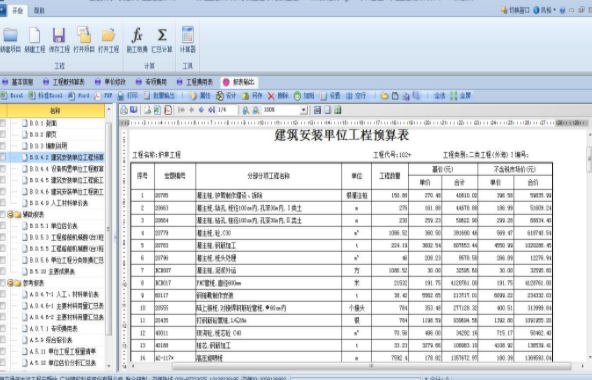The width and height of the screenshot is (592, 380).
Task: Click the 属性 properties icon
Action: 193,96
